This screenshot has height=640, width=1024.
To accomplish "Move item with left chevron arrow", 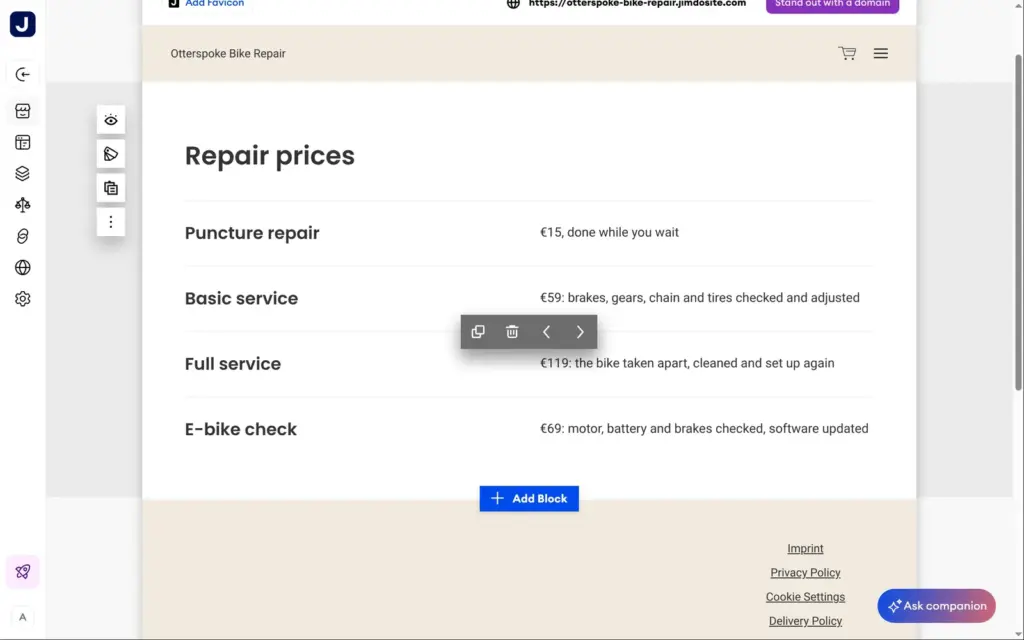I will tap(546, 332).
